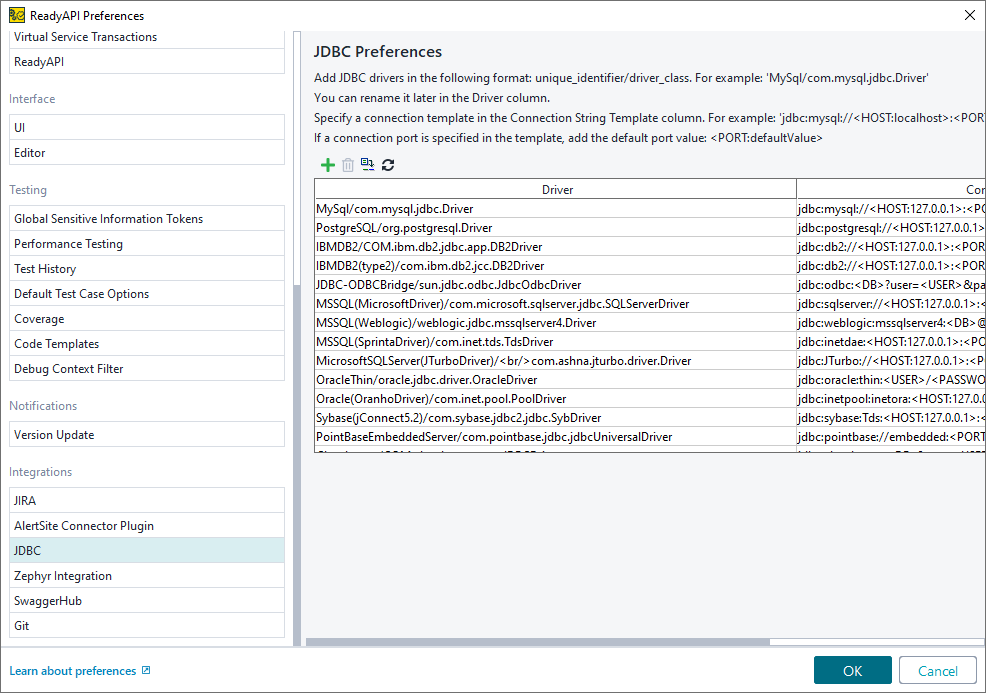Add a new JDBC driver
The image size is (986, 693).
pos(327,164)
